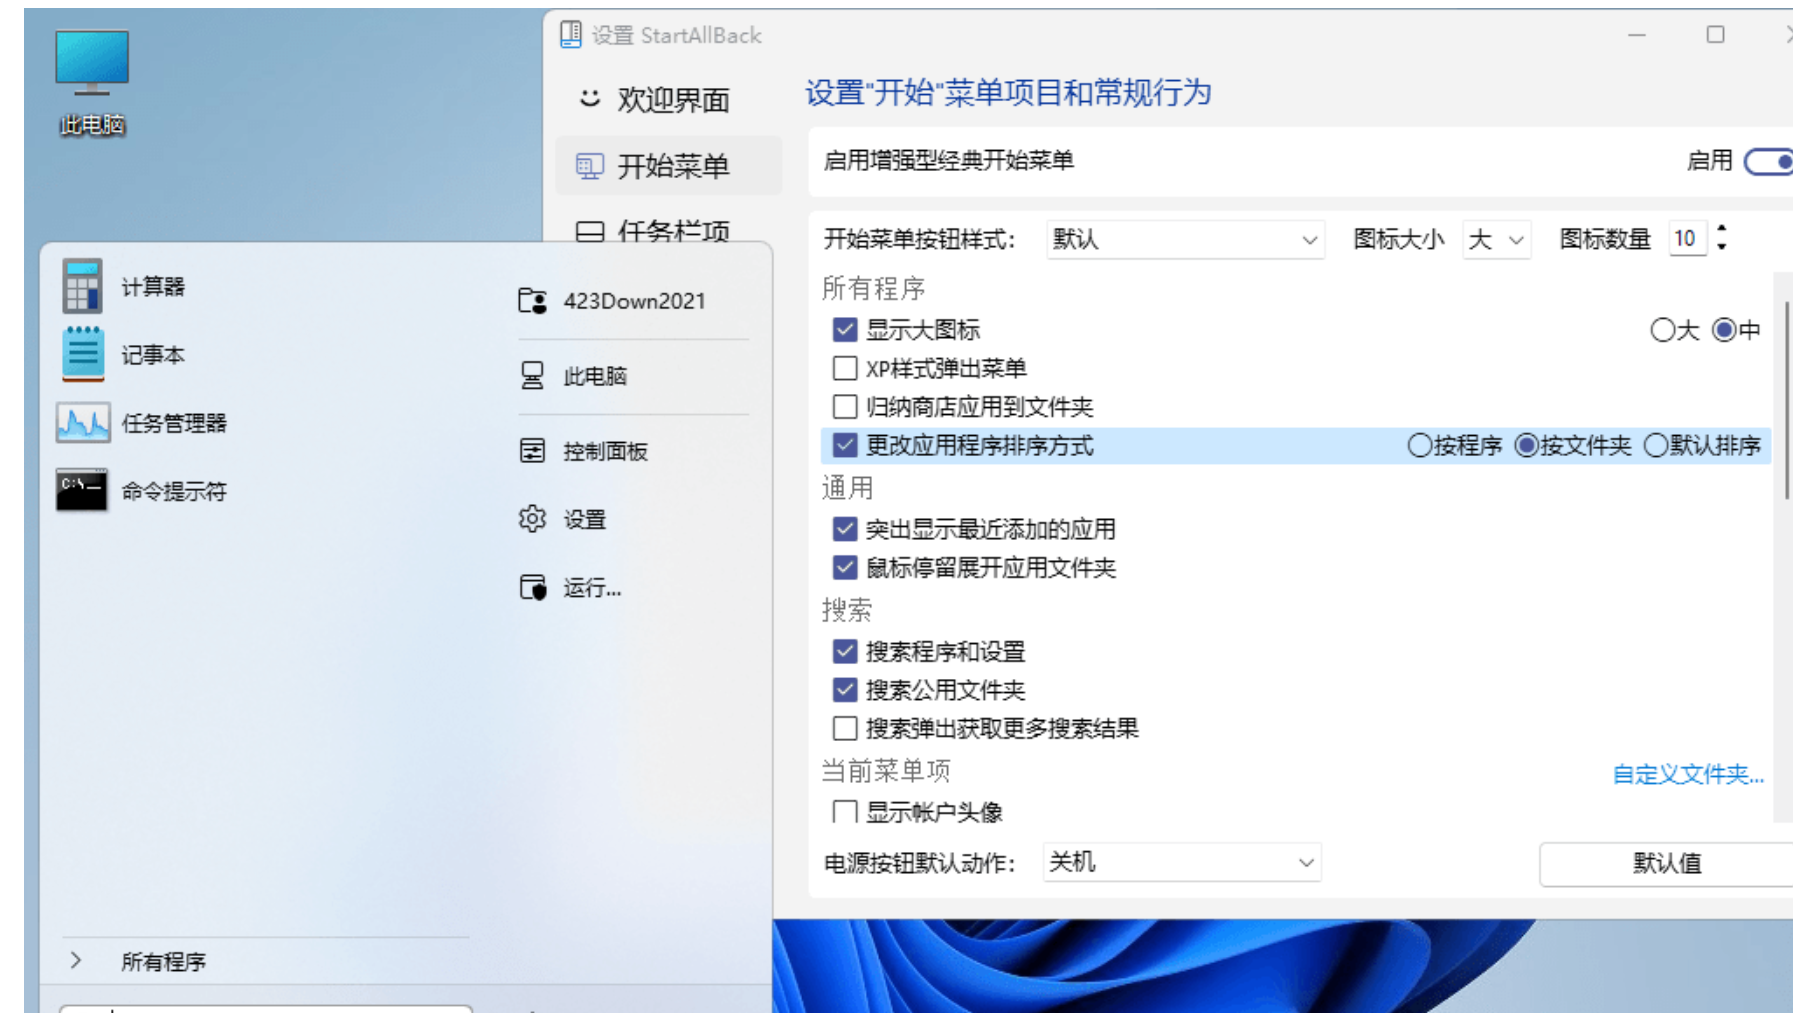
Task: Select the 大 icon size radio button
Action: tap(1662, 330)
